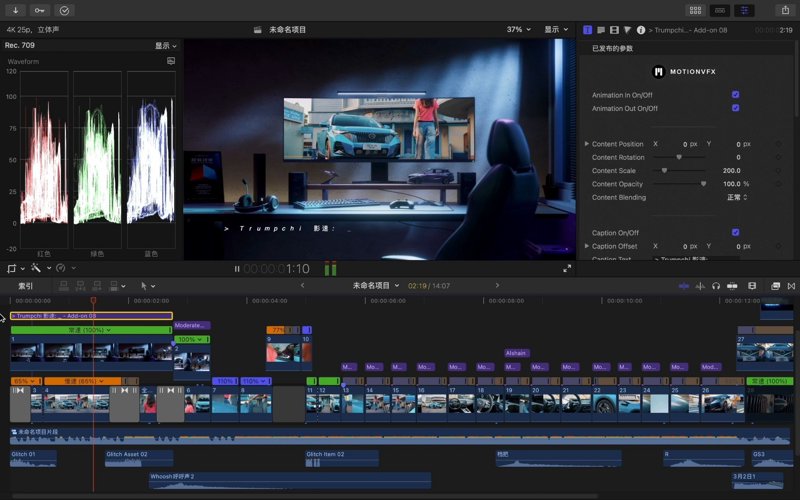Click the viewer clapper project icon

pos(258,30)
